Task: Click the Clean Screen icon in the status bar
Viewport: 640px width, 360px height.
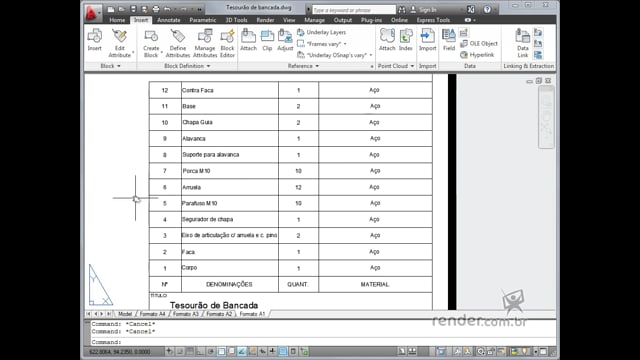Action: [544, 351]
